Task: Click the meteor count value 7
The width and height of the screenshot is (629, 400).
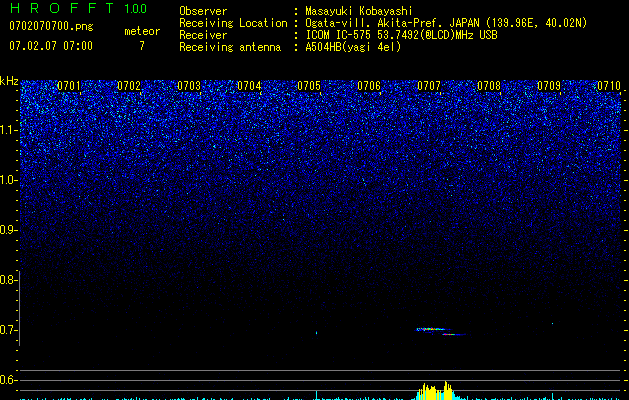Action: (141, 46)
